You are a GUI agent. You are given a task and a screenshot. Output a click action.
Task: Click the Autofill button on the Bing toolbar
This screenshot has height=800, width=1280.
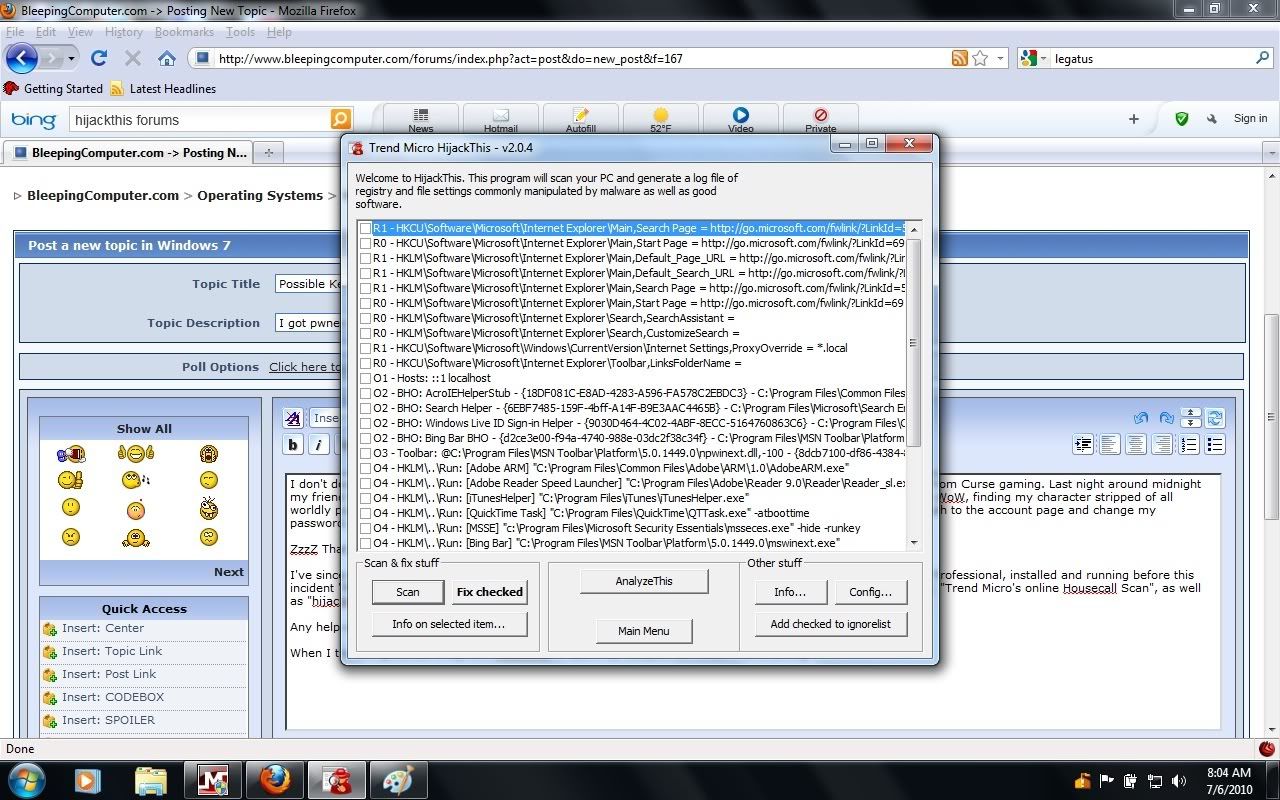(x=580, y=119)
